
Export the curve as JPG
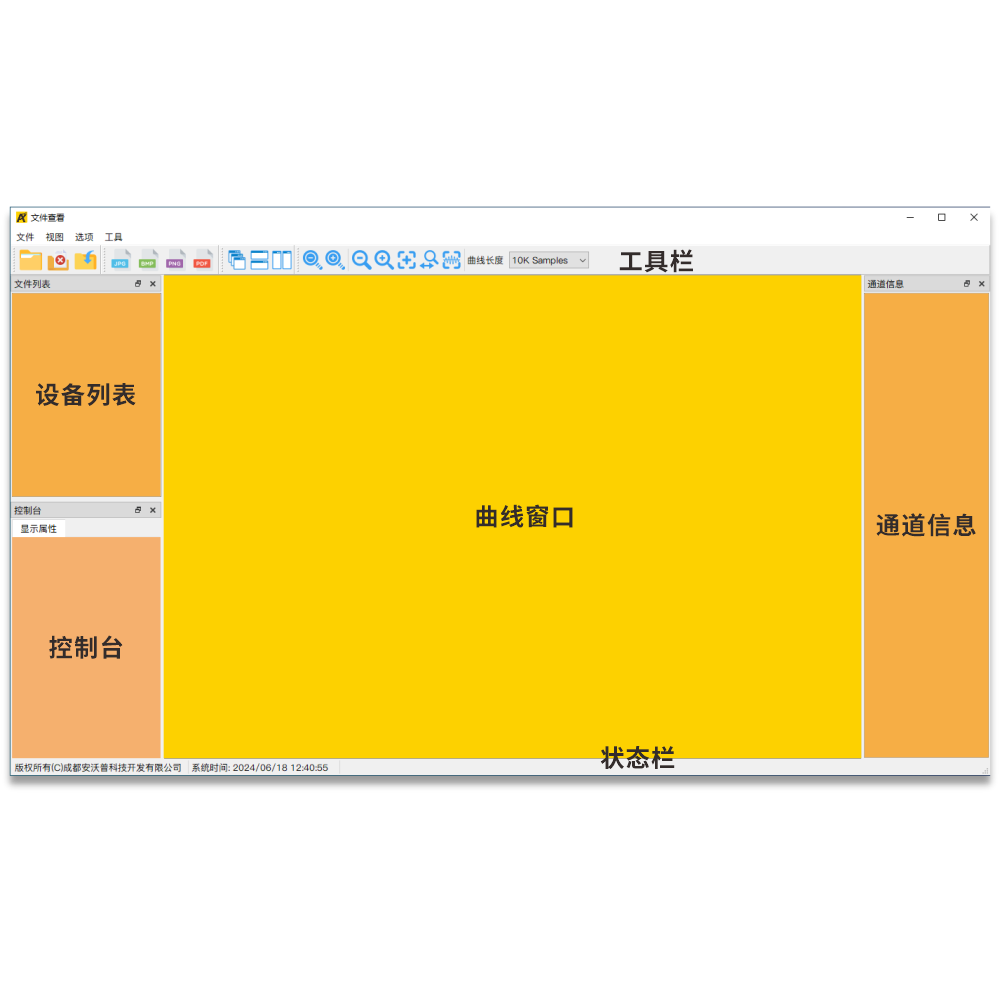tap(119, 260)
